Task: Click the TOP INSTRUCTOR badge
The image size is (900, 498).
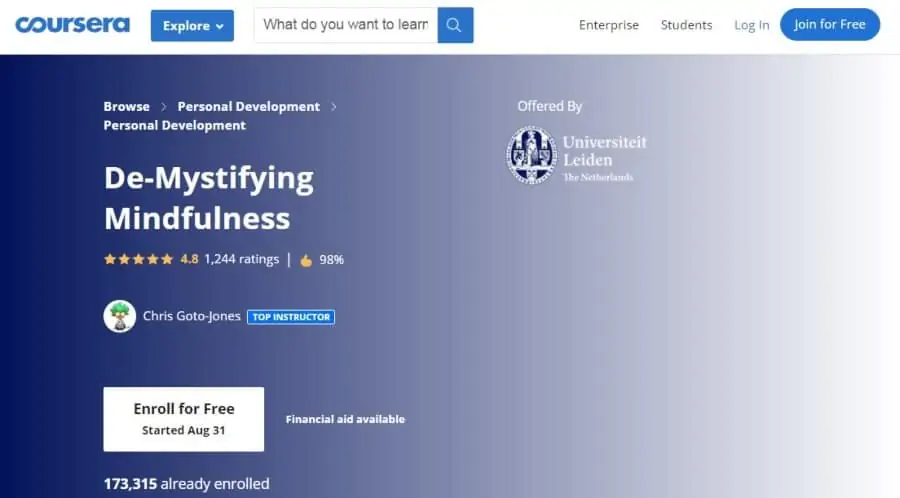Action: (291, 317)
